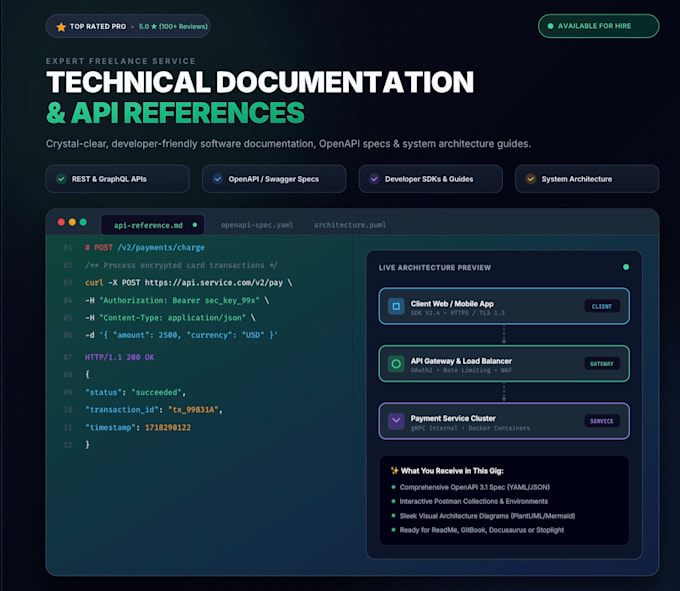Open the Payment Service Cluster card

(x=504, y=421)
